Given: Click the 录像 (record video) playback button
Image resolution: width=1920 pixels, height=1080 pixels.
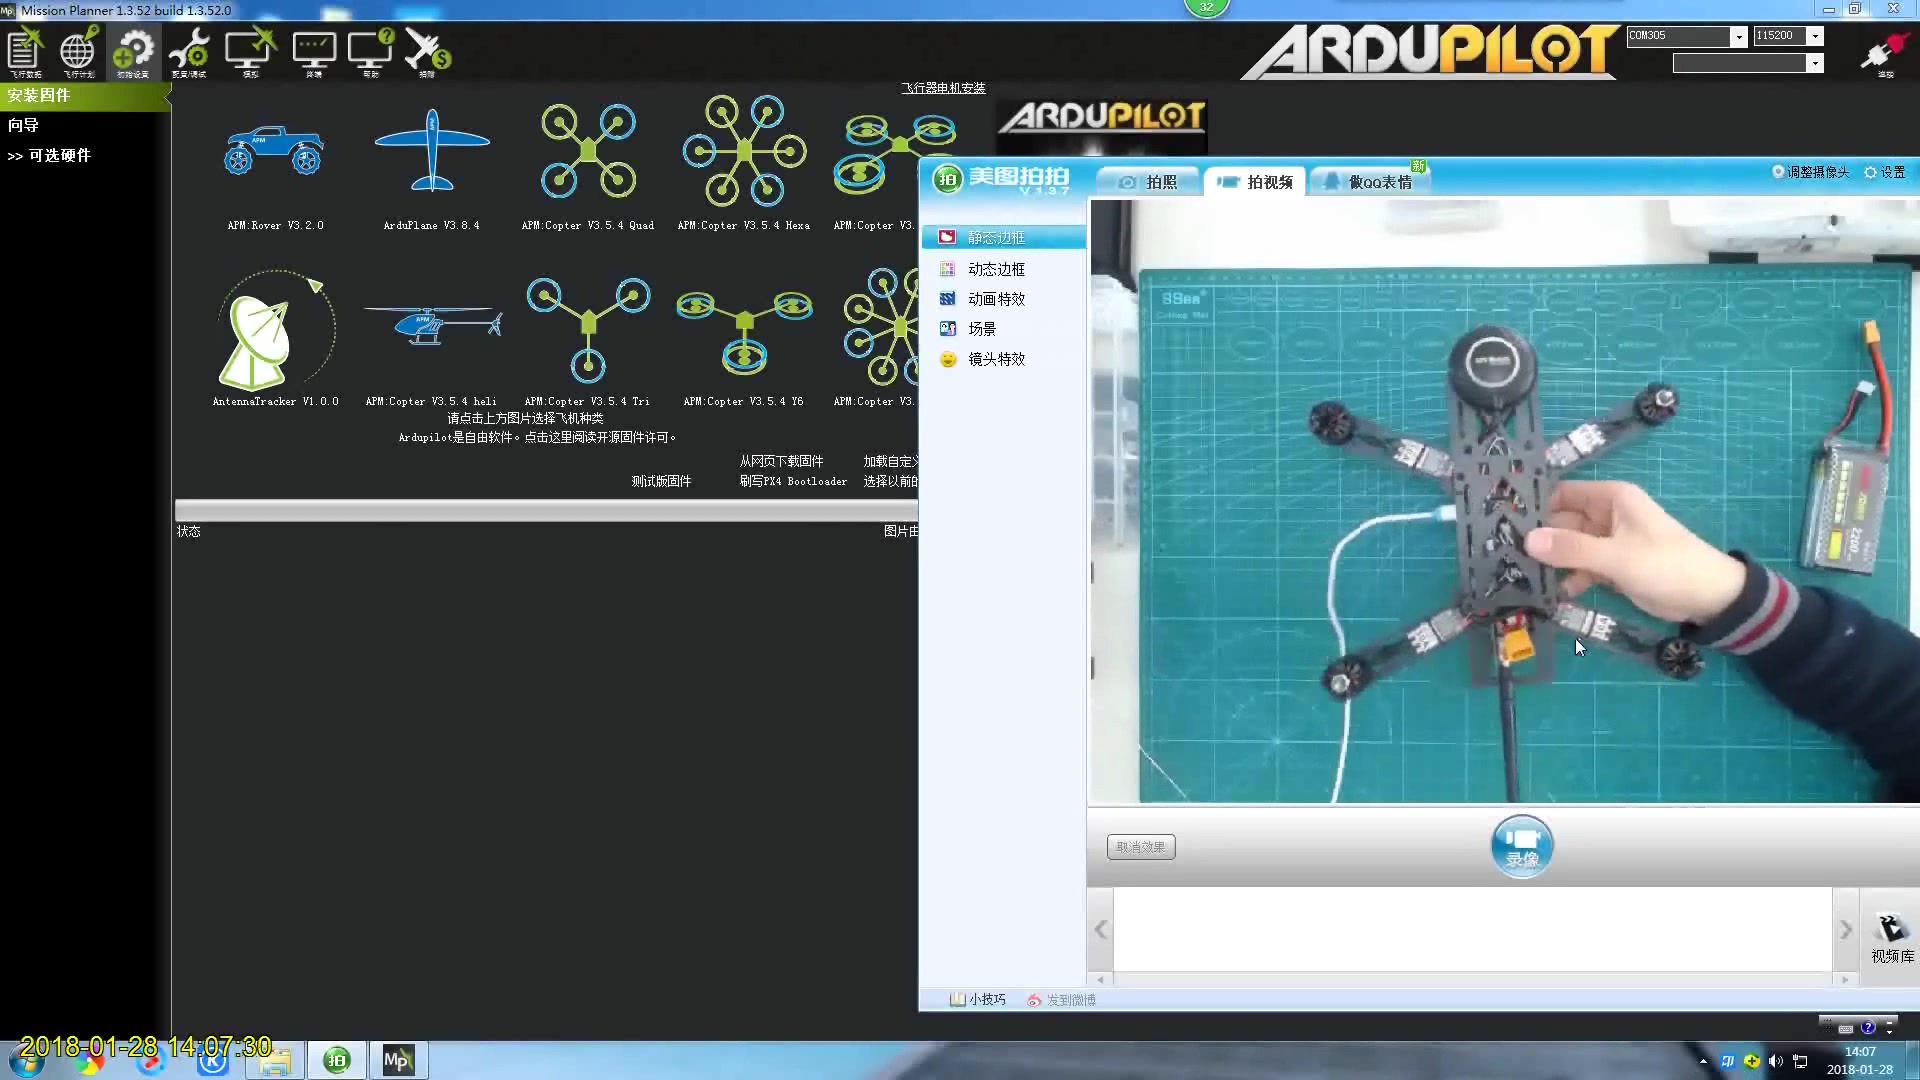Looking at the screenshot, I should coord(1522,845).
